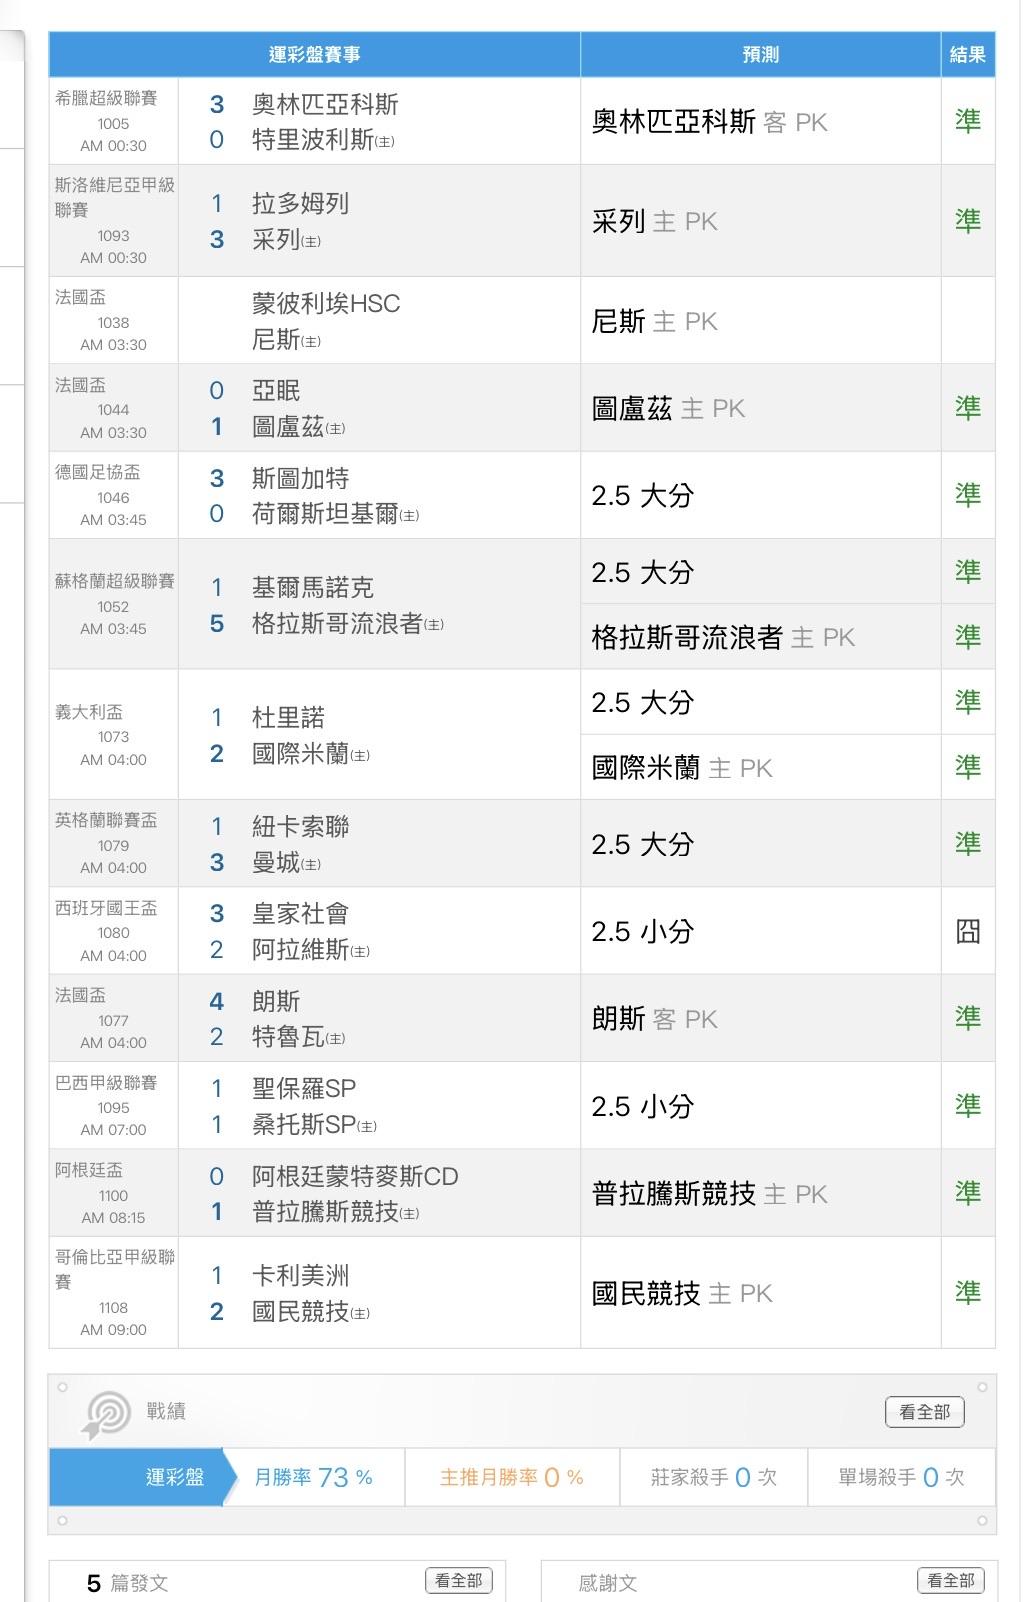The width and height of the screenshot is (1033, 1602).
Task: Click the 準 mark on 奧林匹亞科斯 row
Action: [x=967, y=121]
